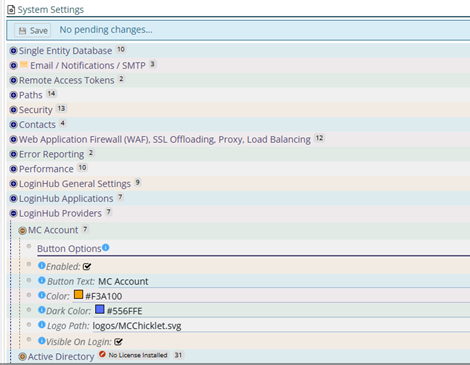
Task: Click the red No License icon
Action: (102, 354)
